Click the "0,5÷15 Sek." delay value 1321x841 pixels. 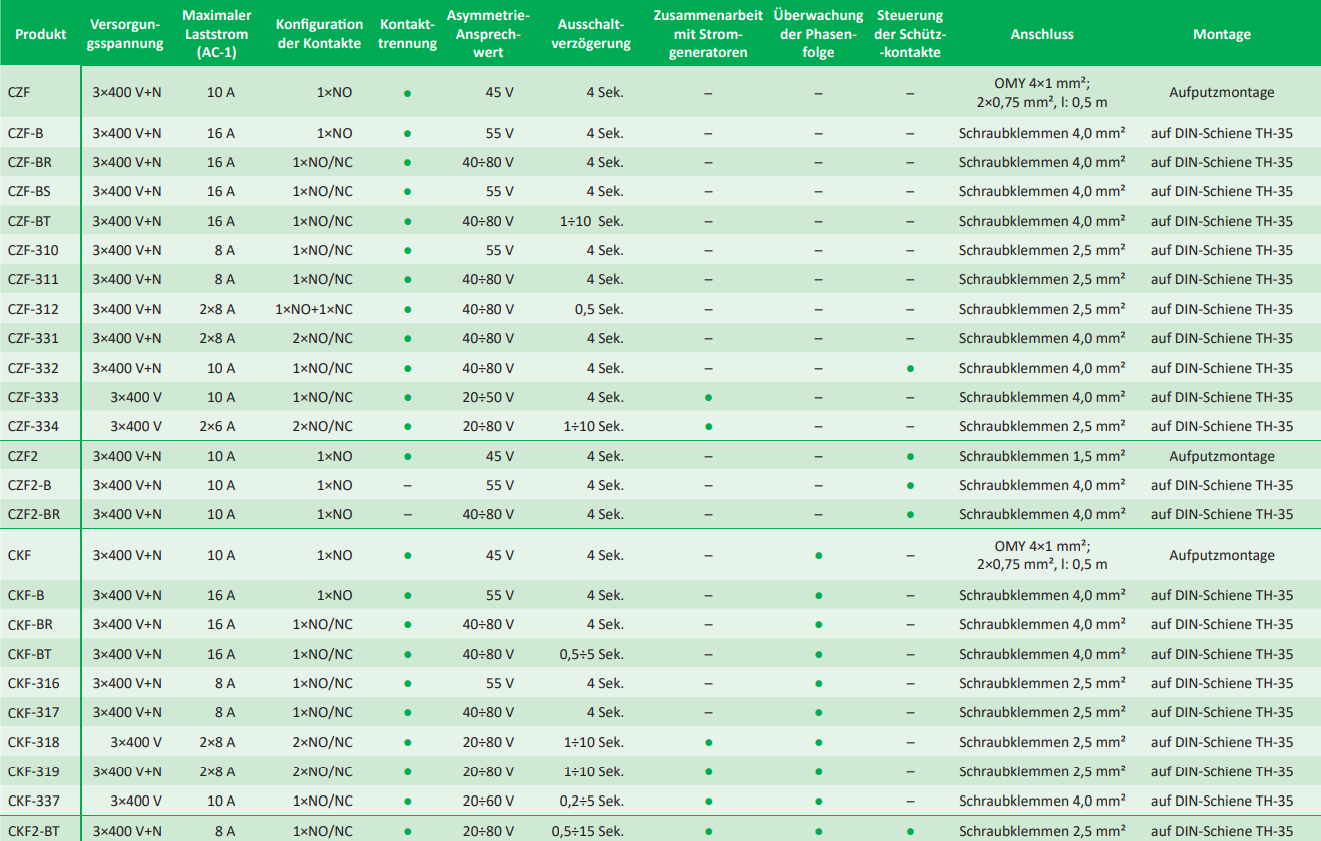(588, 831)
